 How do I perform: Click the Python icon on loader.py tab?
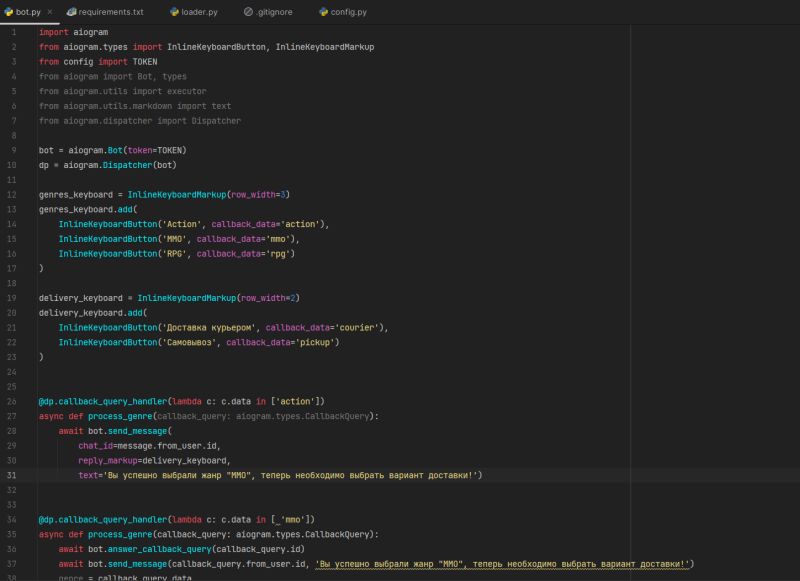(174, 12)
